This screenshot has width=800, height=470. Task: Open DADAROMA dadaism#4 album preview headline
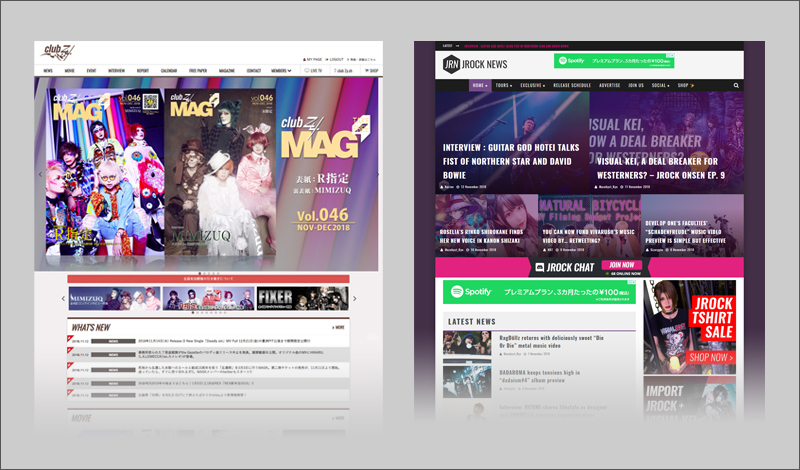(539, 376)
